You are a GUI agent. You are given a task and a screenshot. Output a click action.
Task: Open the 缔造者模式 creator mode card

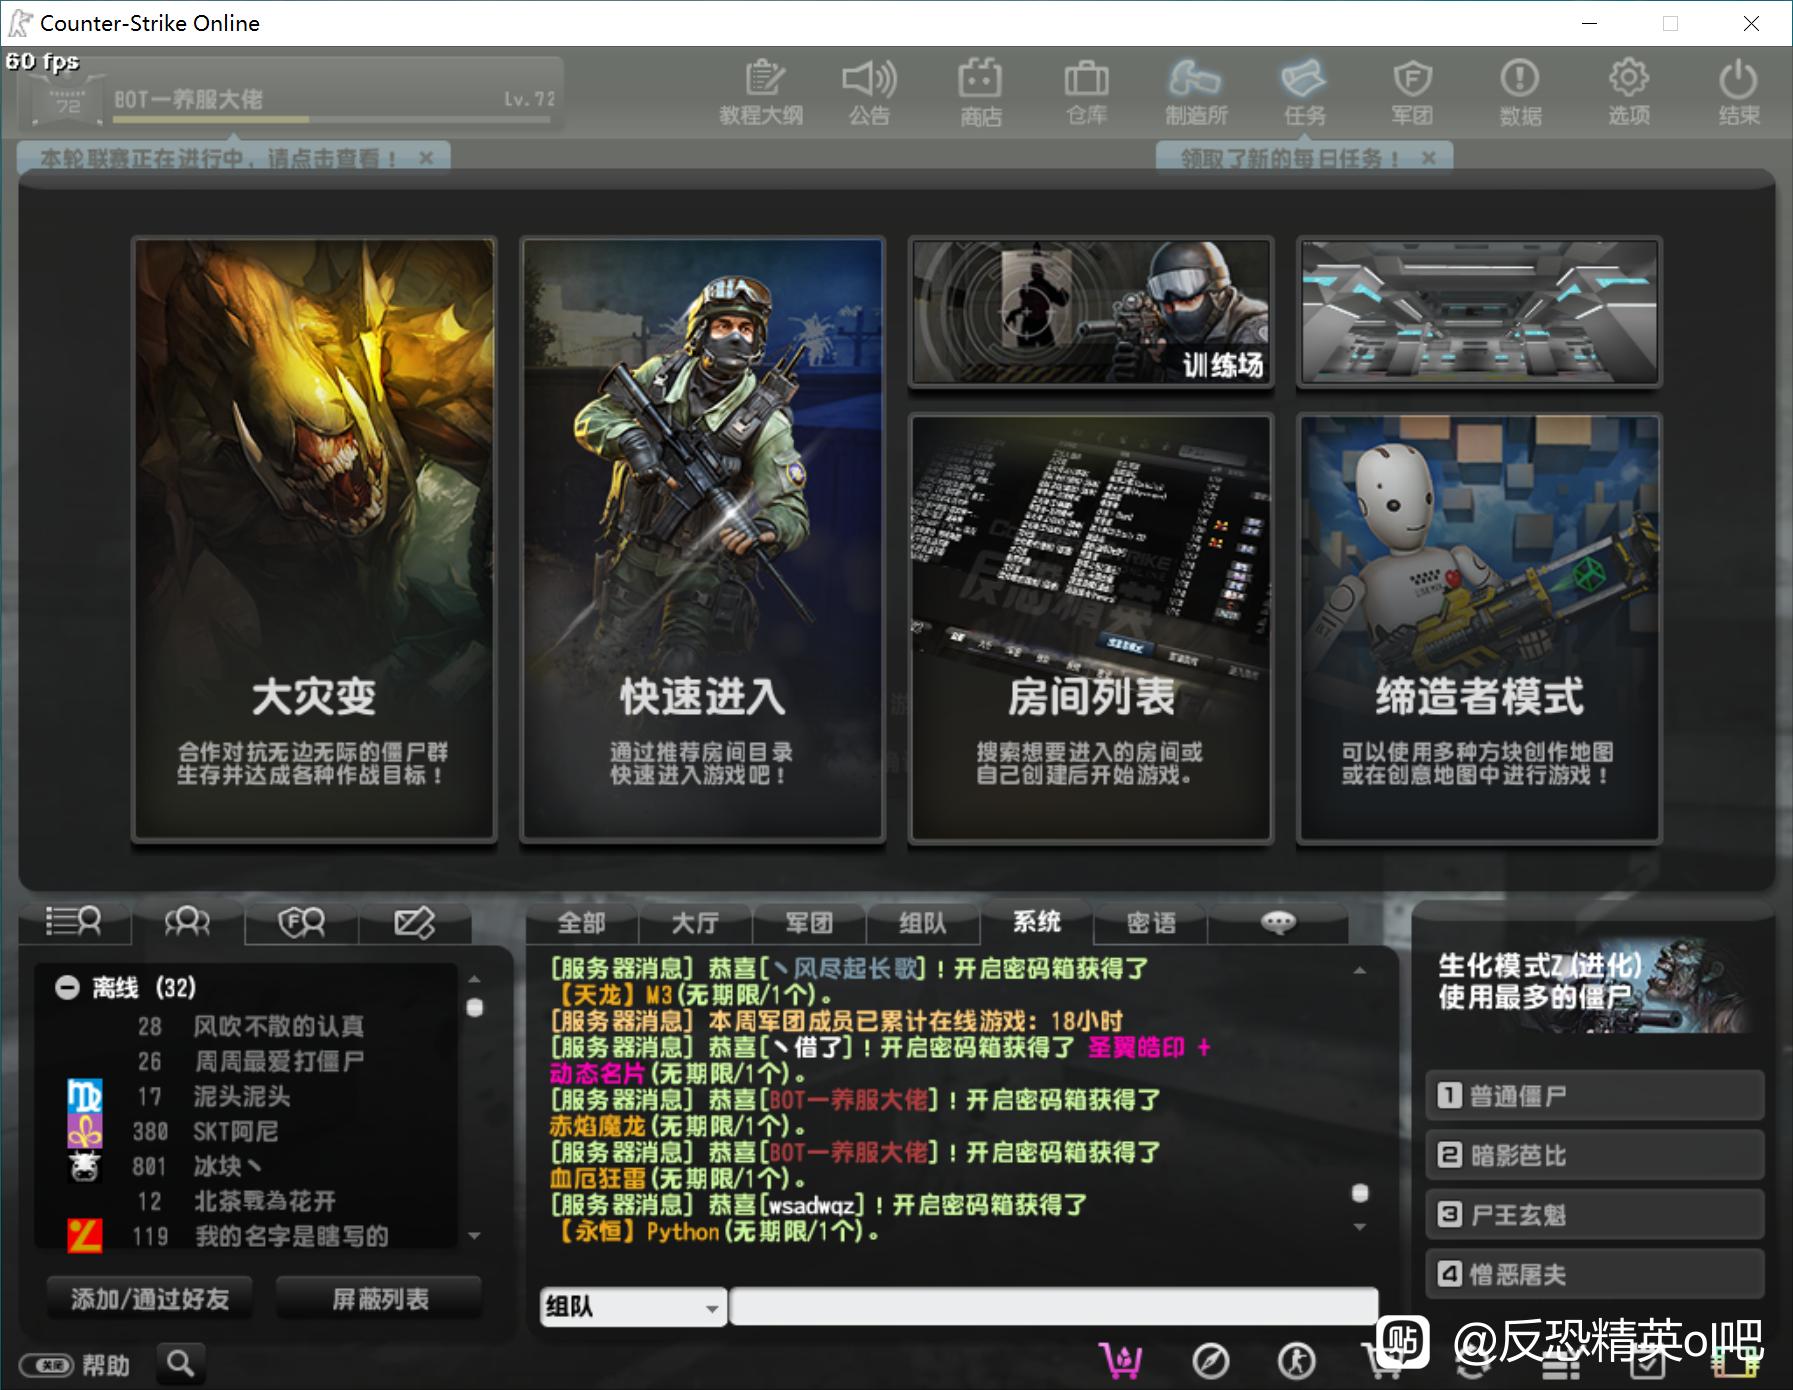tap(1479, 628)
